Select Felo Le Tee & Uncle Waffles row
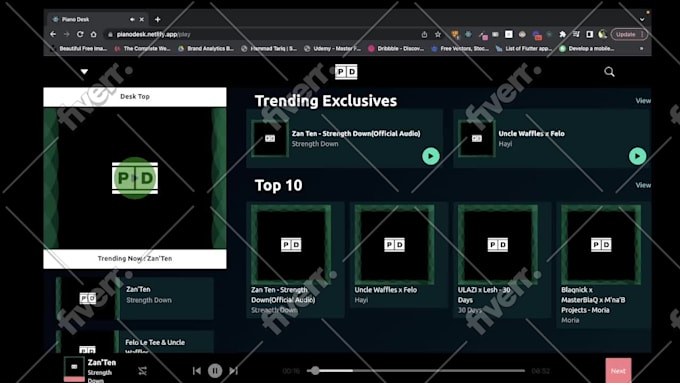 [135, 342]
